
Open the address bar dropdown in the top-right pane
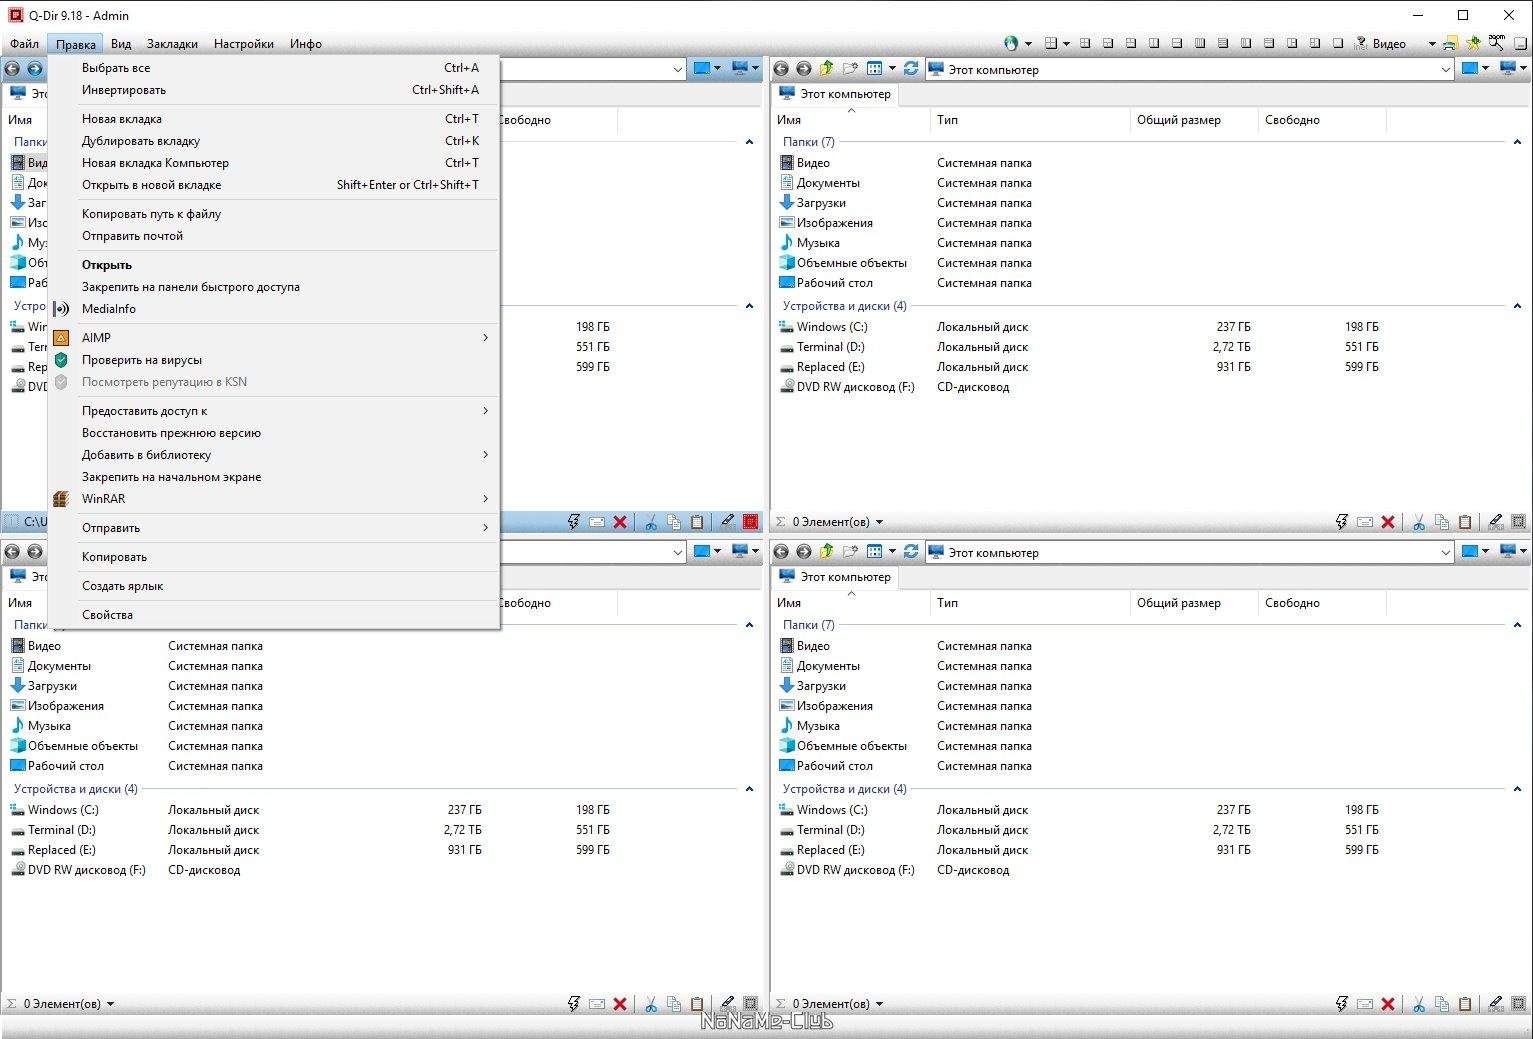[x=1446, y=69]
